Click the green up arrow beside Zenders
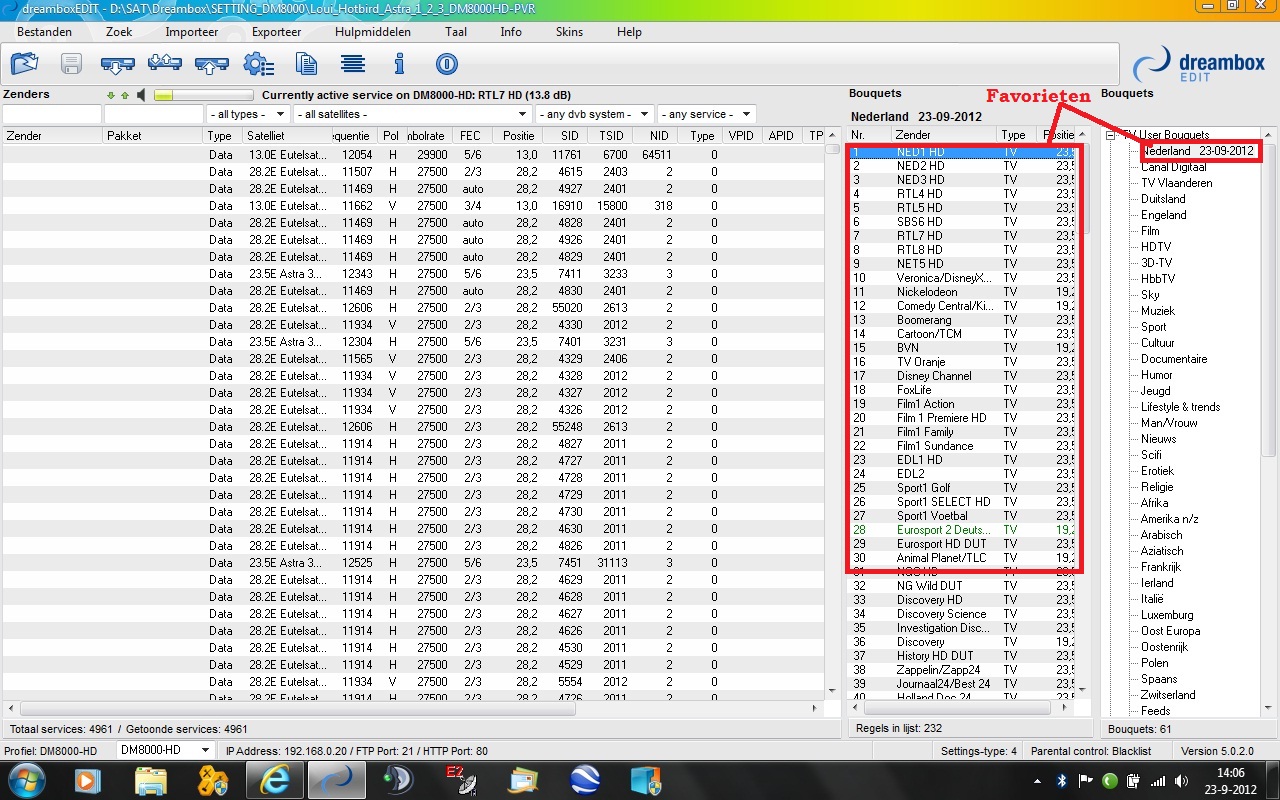1280x800 pixels. point(125,96)
